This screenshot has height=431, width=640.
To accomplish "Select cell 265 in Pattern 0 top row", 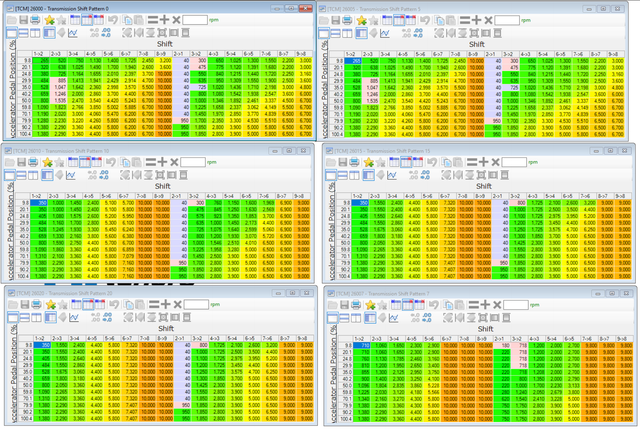I will click(41, 60).
